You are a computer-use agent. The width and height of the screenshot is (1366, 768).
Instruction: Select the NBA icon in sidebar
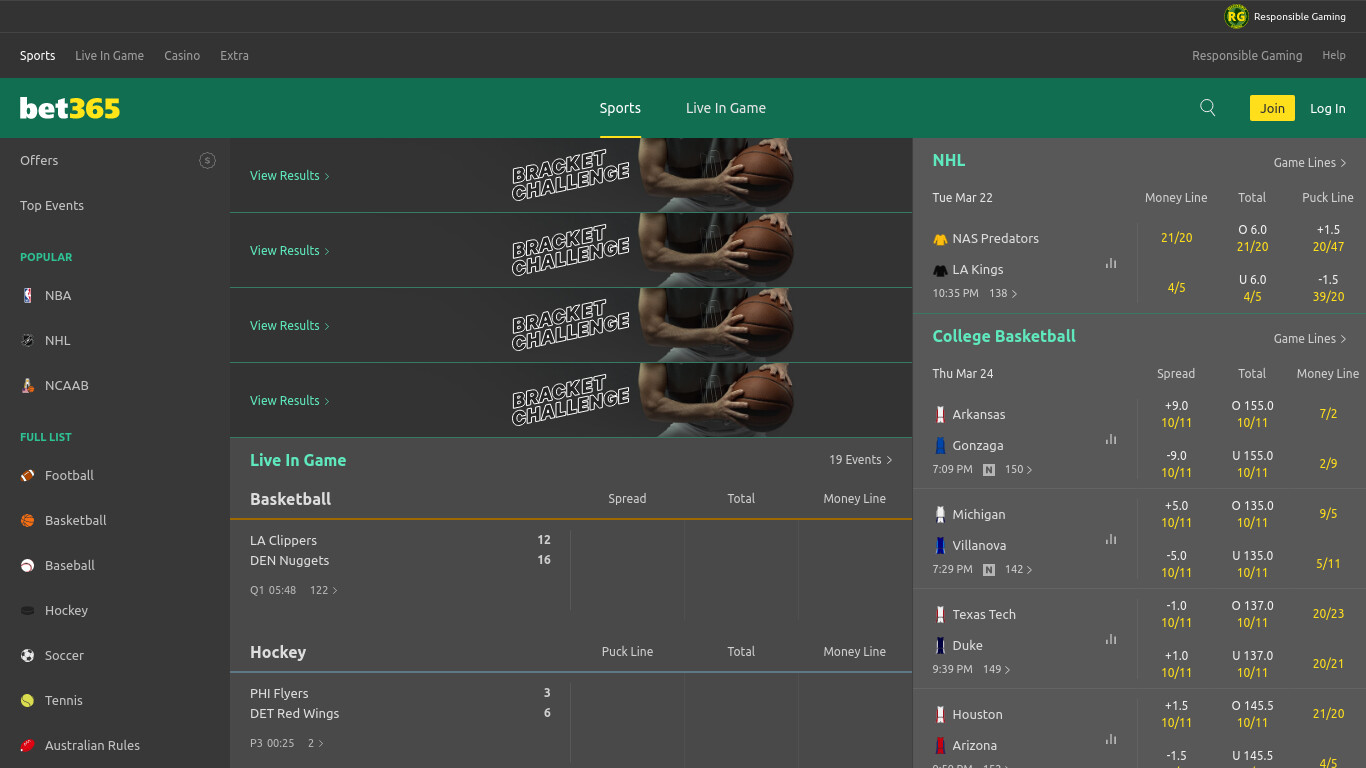coord(27,295)
